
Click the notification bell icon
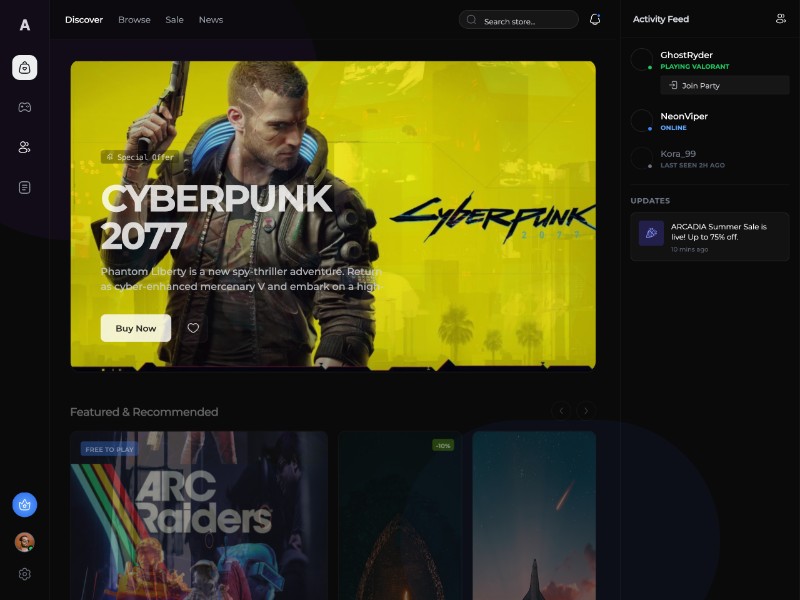[x=595, y=19]
